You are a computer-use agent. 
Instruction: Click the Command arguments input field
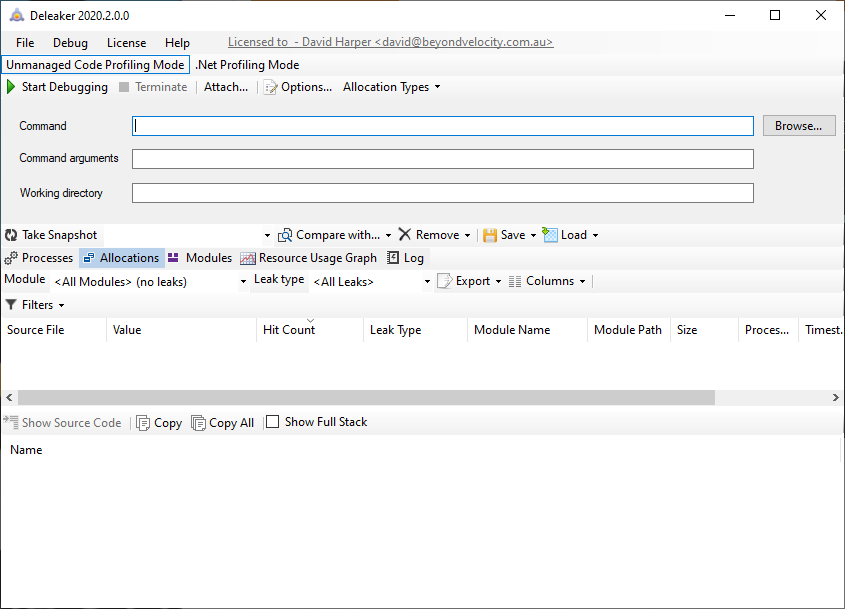pos(442,159)
